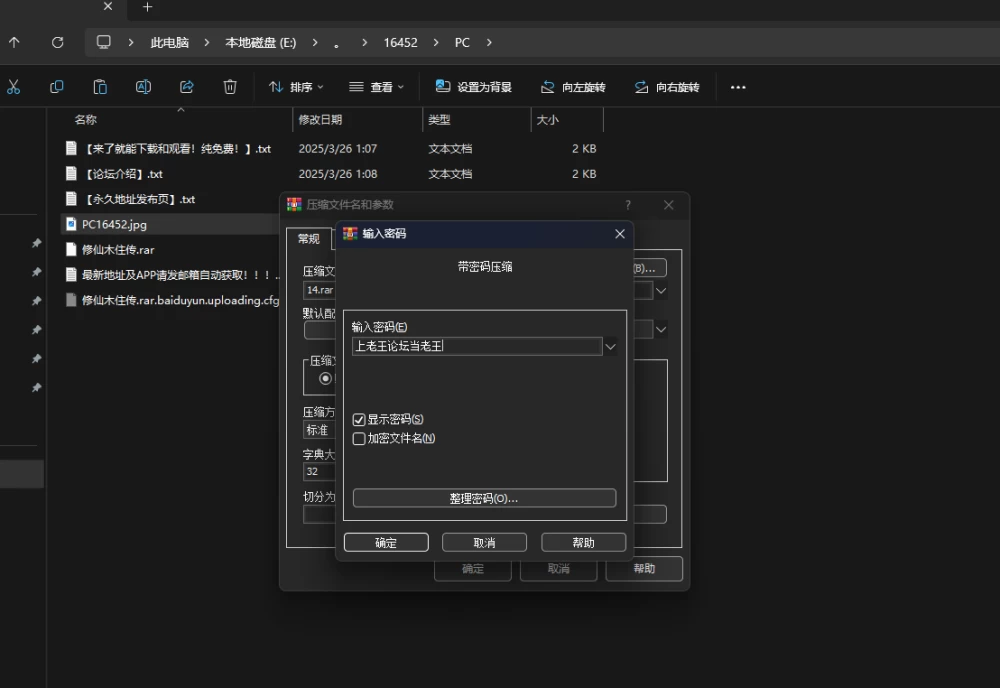Viewport: 1000px width, 688px height.
Task: Click the Delete trash can icon
Action: tap(230, 87)
